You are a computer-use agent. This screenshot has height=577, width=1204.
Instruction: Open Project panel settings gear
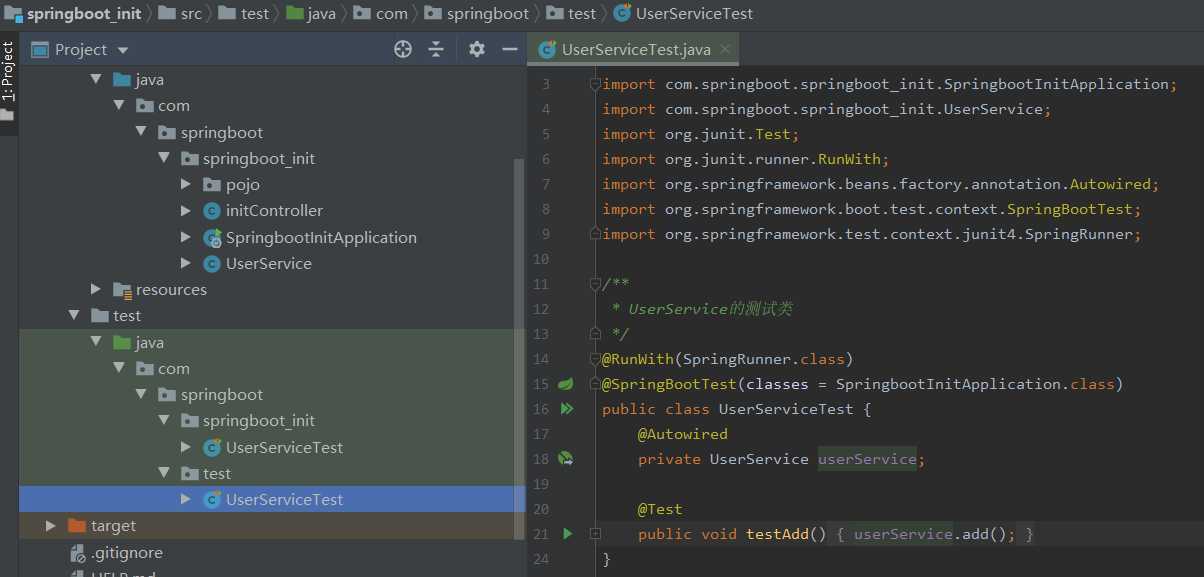click(477, 49)
